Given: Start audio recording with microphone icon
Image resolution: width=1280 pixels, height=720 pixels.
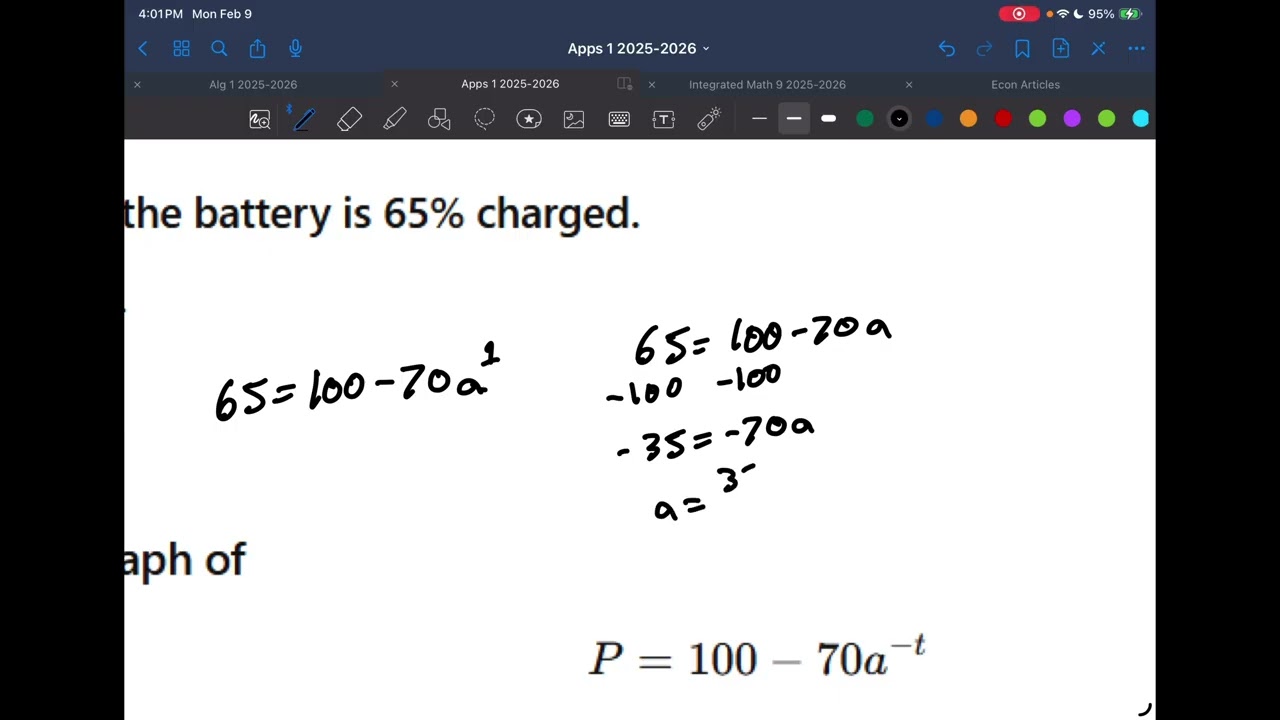Looking at the screenshot, I should pos(295,48).
